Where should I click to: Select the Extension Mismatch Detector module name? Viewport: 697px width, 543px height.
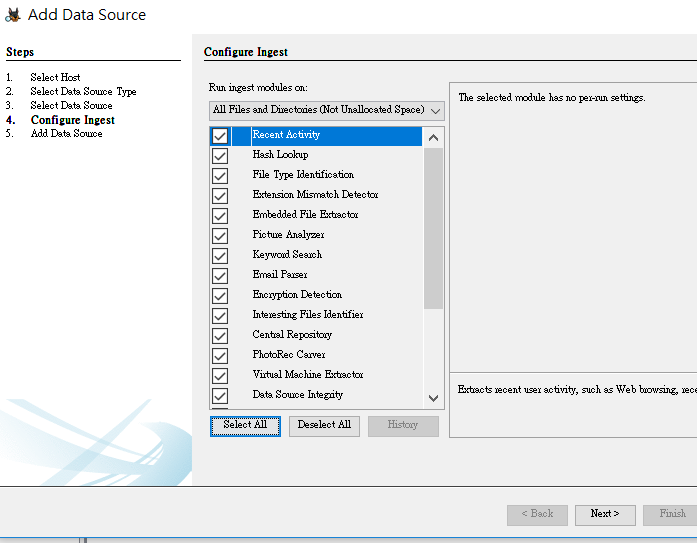click(315, 195)
